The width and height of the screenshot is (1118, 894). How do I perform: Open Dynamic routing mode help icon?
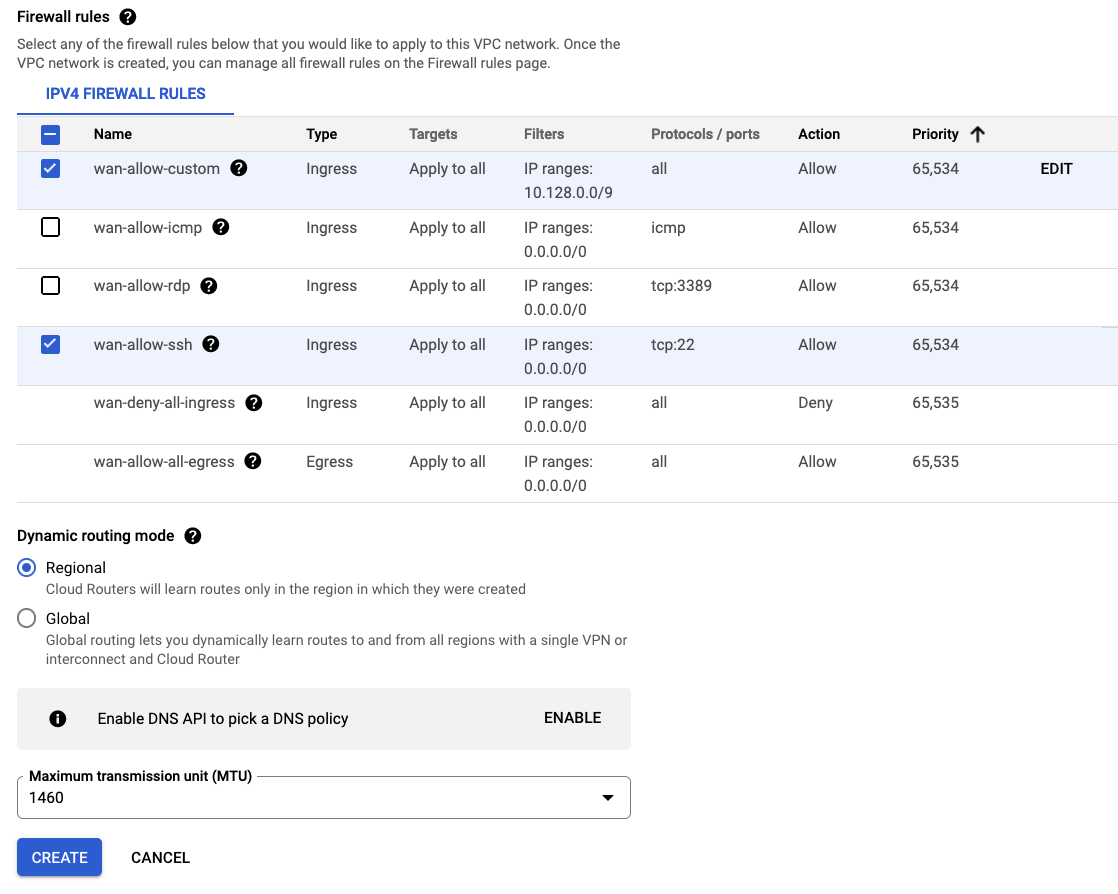[193, 536]
